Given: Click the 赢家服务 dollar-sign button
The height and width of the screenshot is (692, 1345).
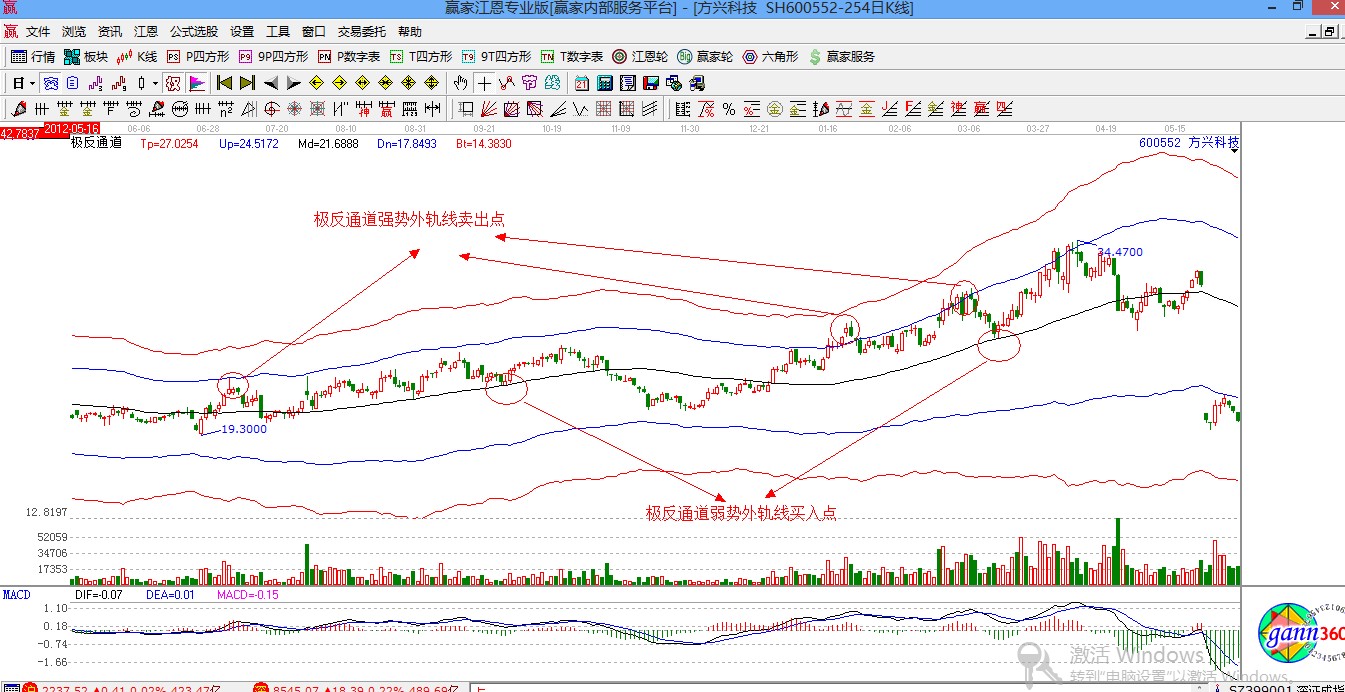Looking at the screenshot, I should [x=841, y=57].
